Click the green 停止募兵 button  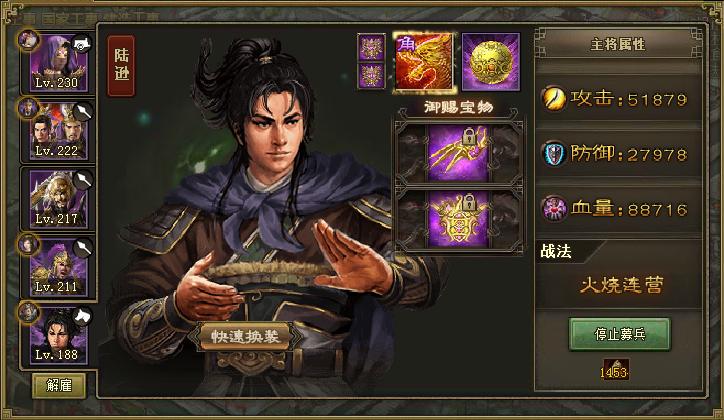(x=620, y=334)
